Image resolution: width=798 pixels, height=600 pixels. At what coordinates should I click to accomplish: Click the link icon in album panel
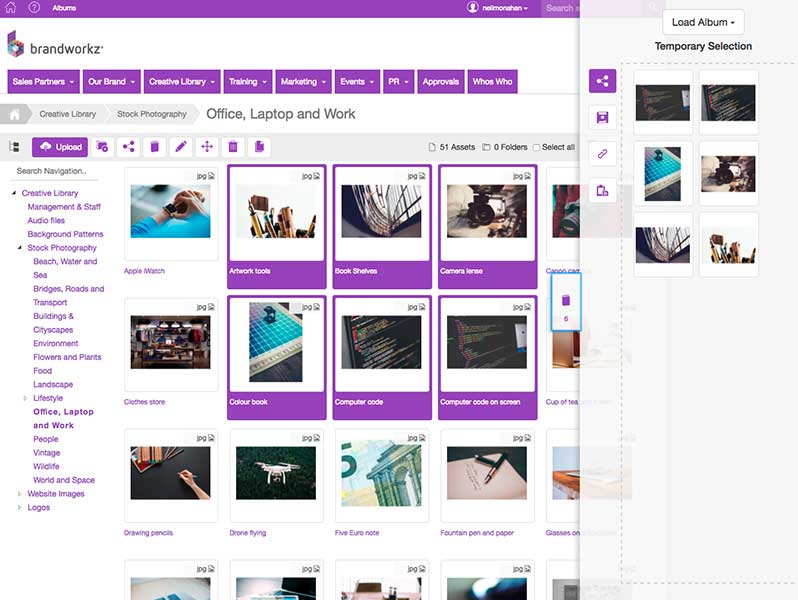coord(602,154)
